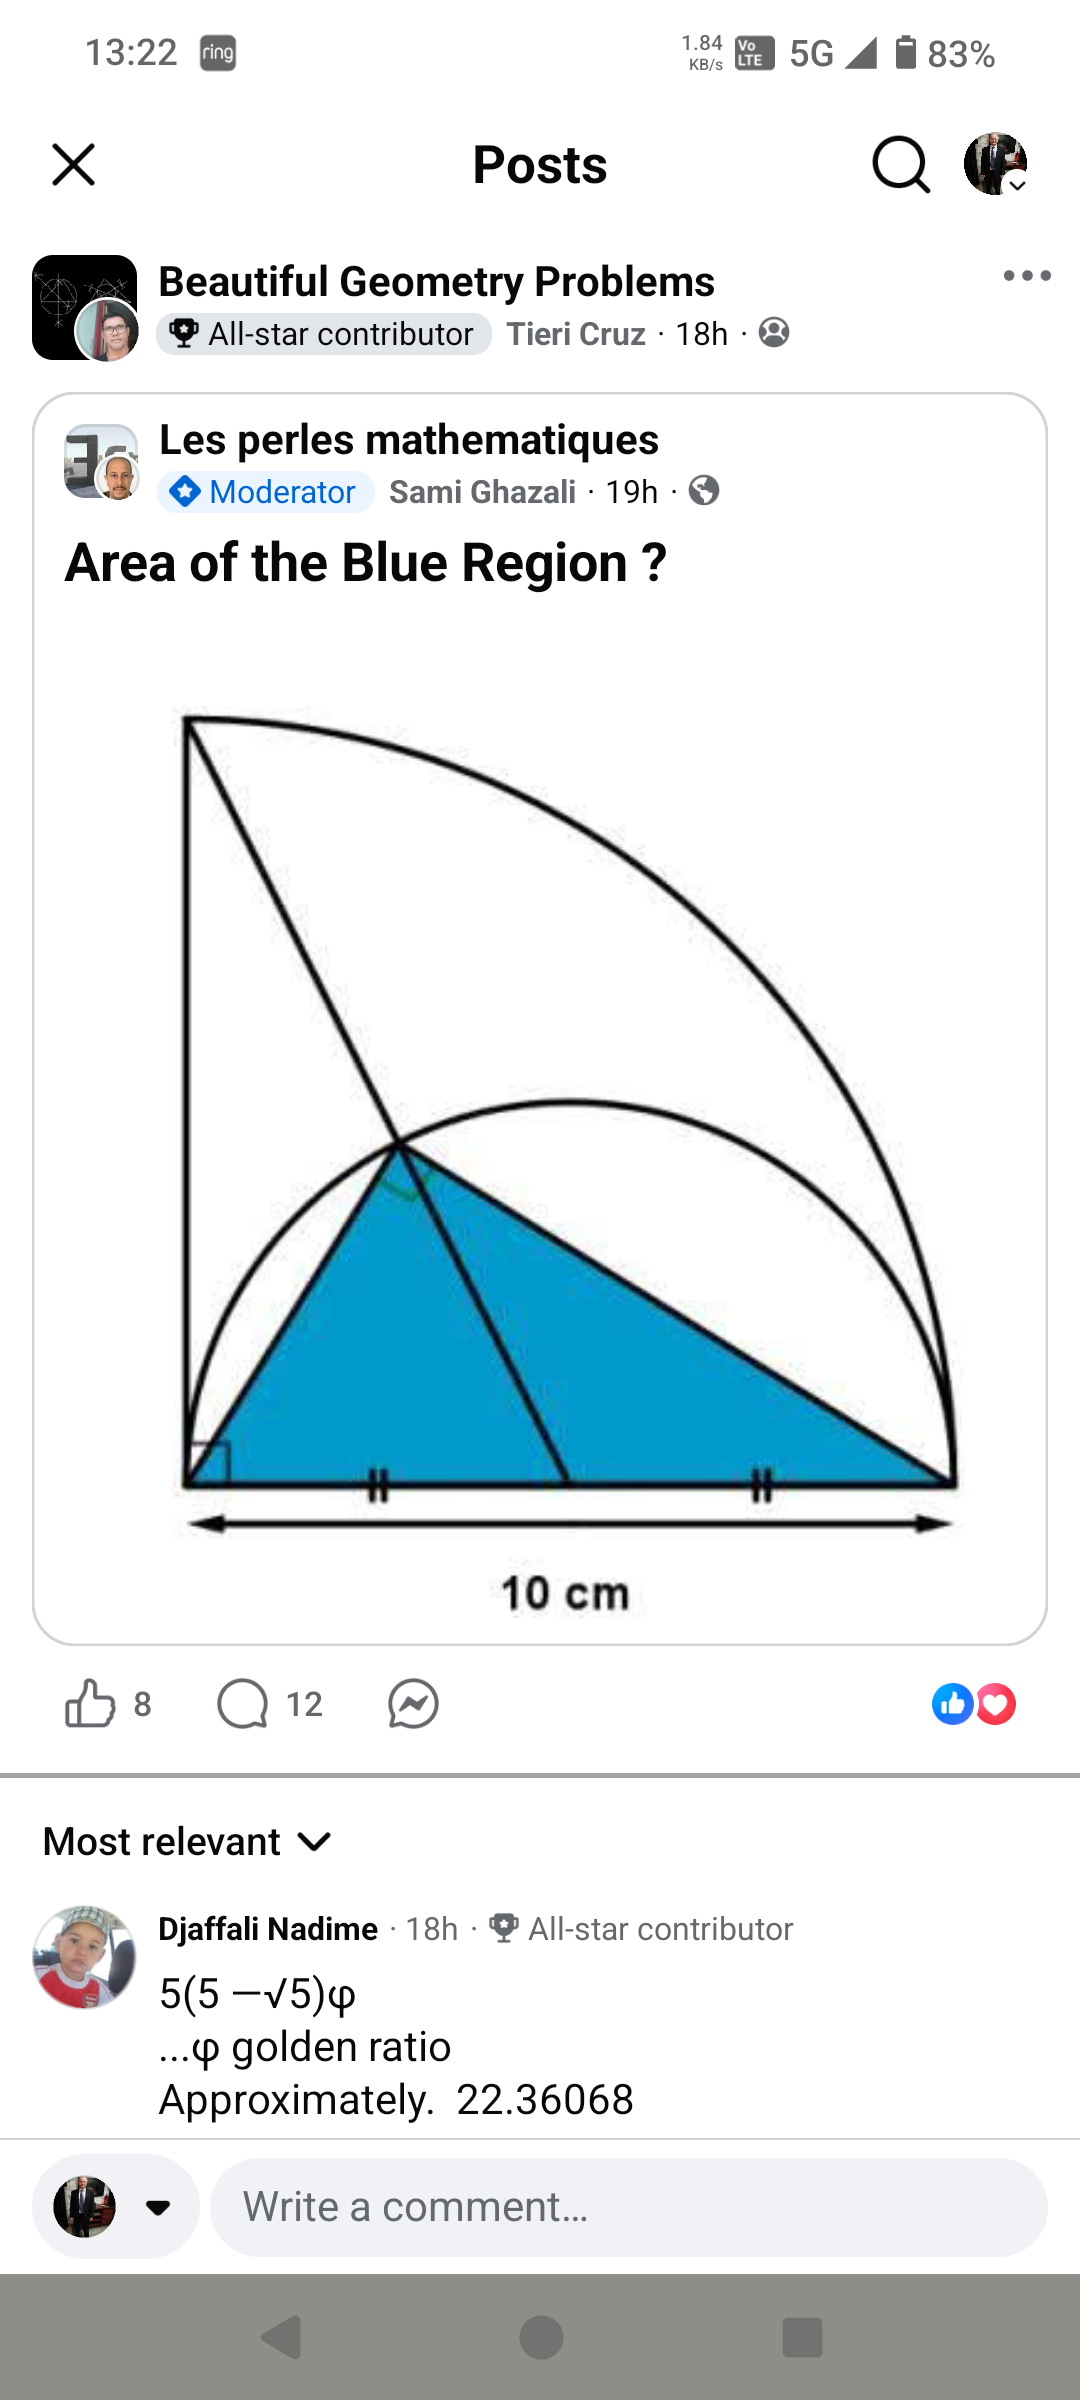Focus the Write a comment field

tap(628, 2207)
